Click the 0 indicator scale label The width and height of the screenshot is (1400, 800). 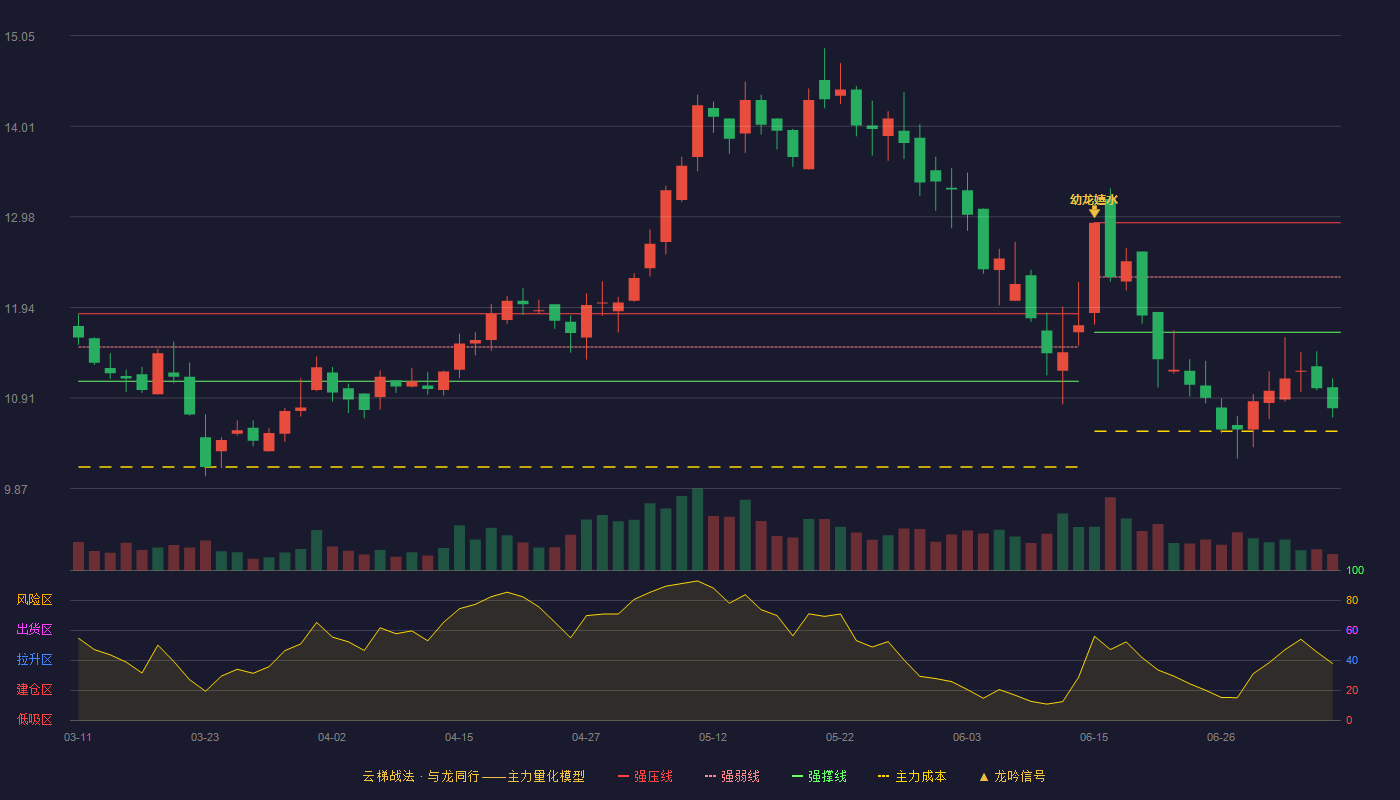click(x=1349, y=720)
